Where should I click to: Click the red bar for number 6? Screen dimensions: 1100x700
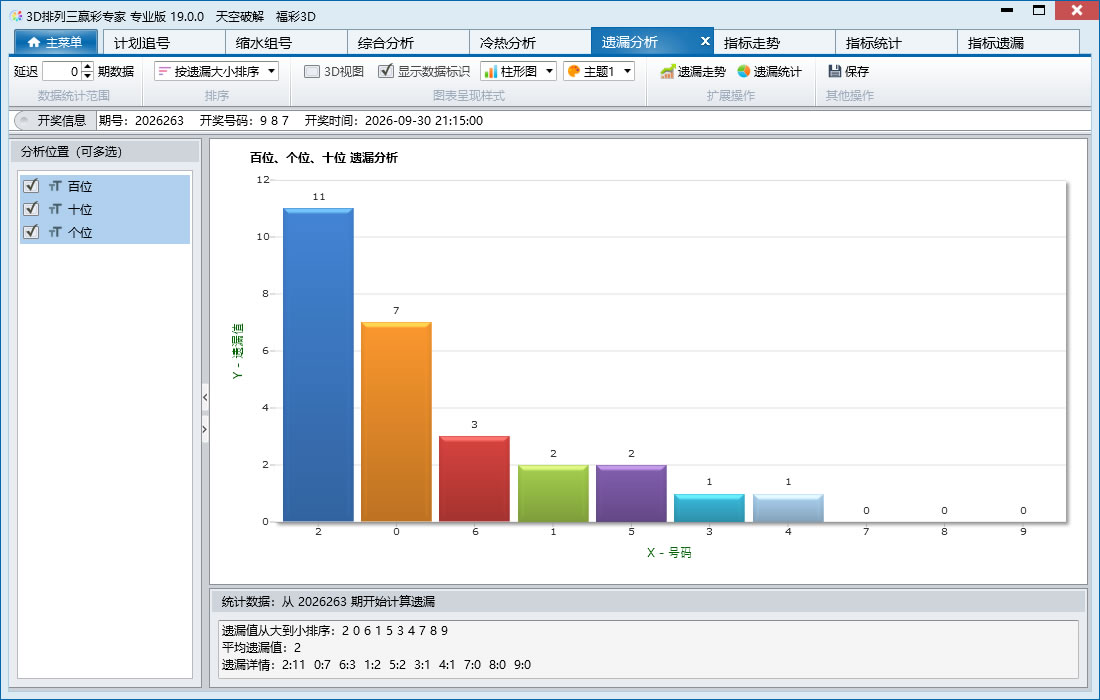tap(474, 479)
